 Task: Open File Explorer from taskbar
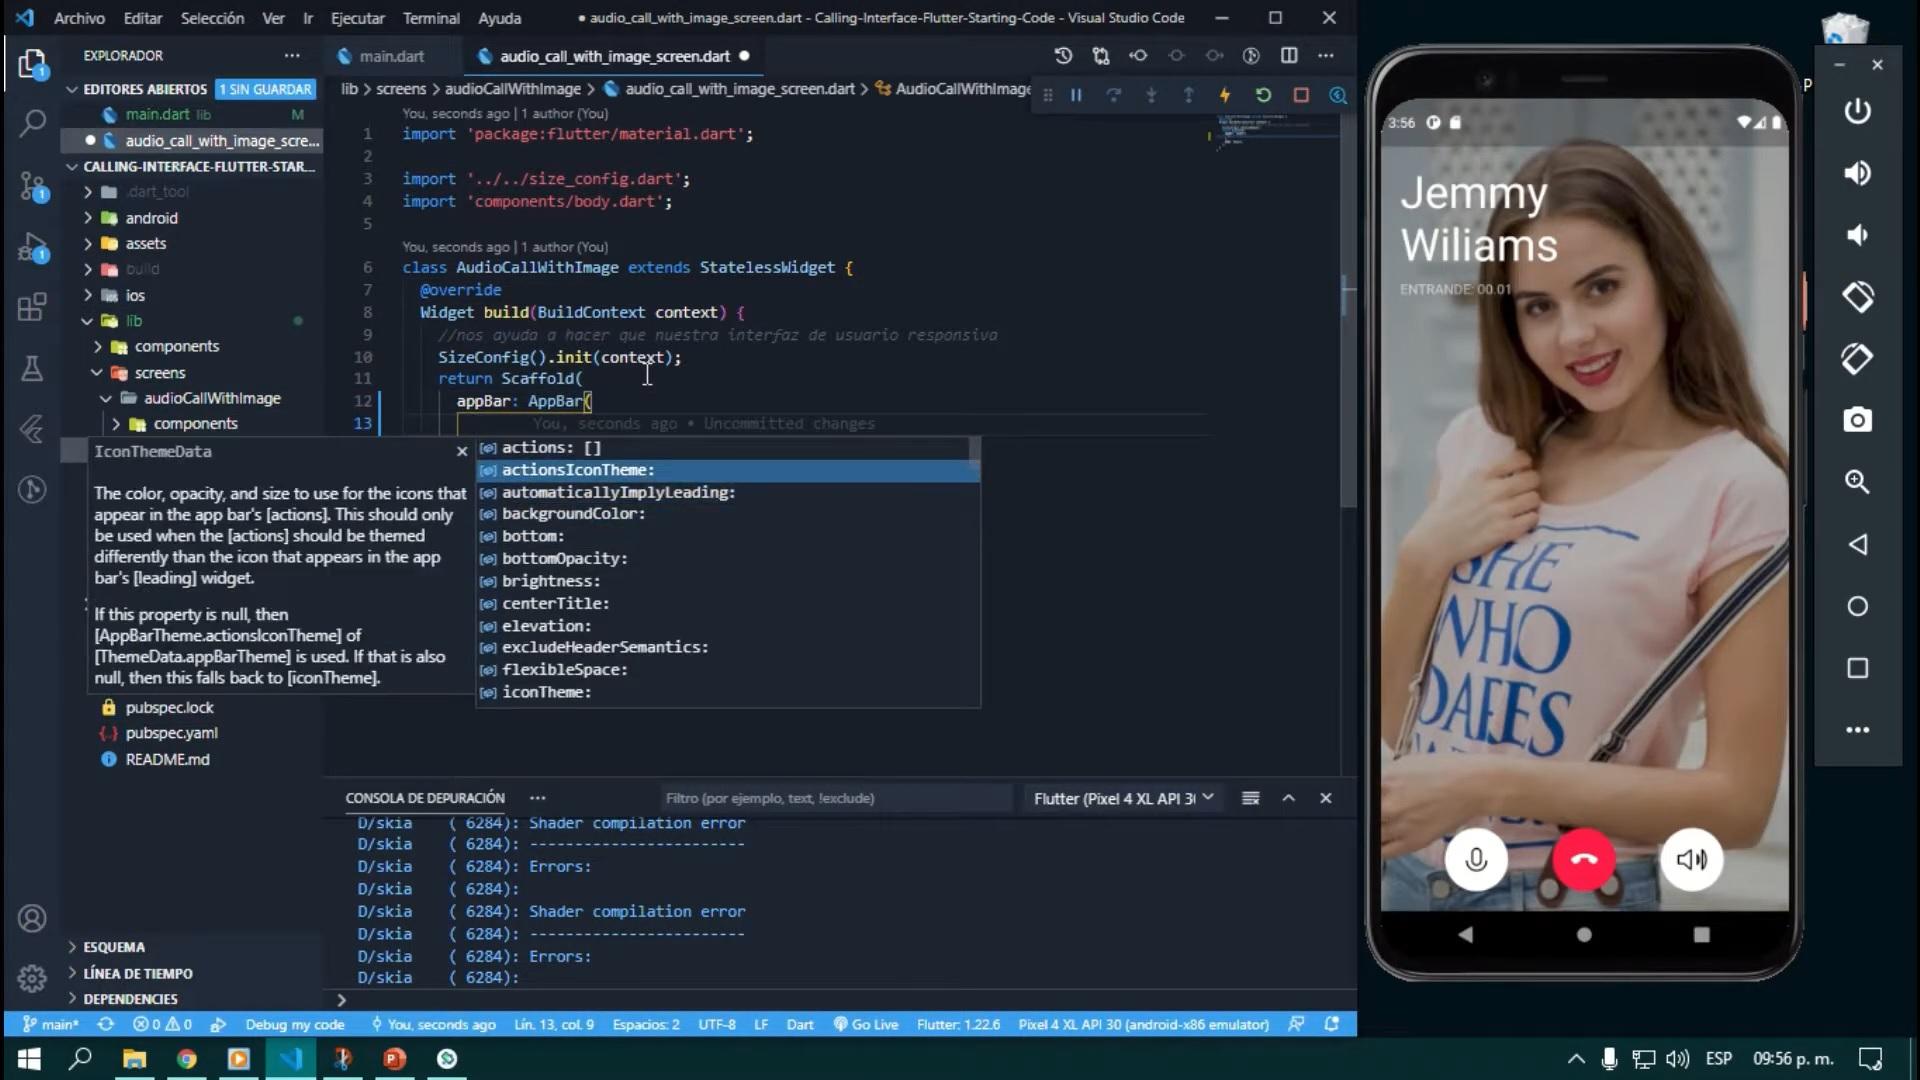click(x=134, y=1058)
